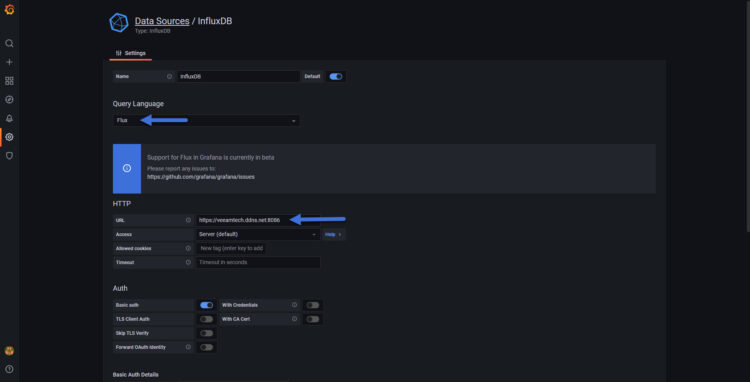This screenshot has height=382, width=750.
Task: Open the Help question mark icon
Action: tap(9, 369)
